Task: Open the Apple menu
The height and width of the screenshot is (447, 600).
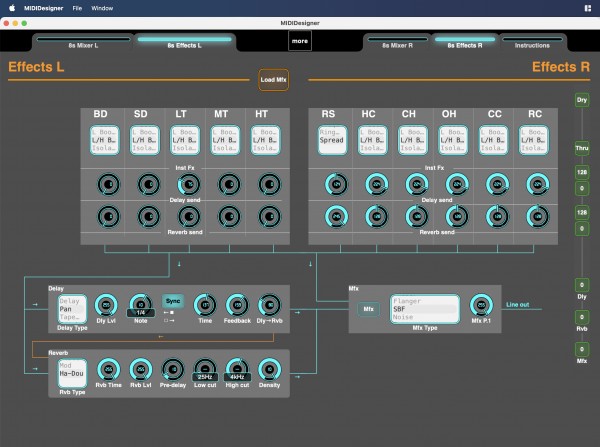Action: [12, 8]
